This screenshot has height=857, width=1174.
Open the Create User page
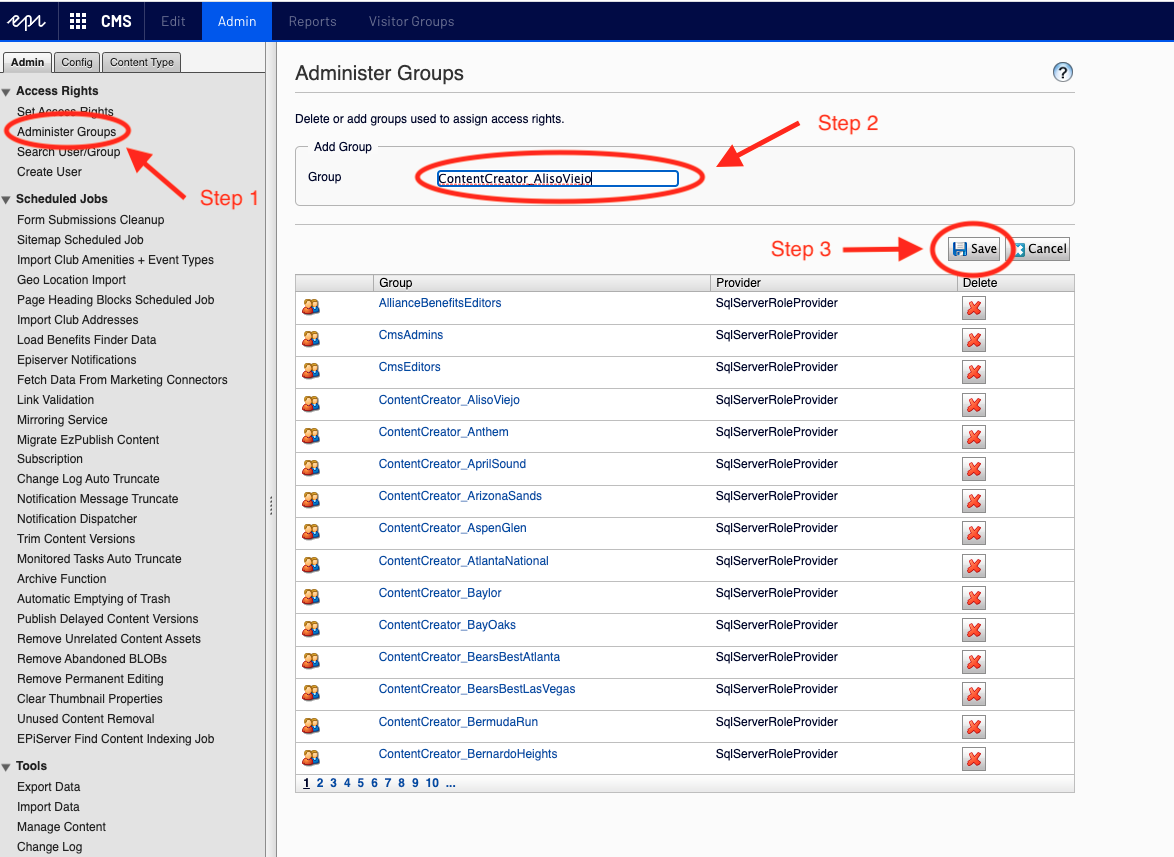pyautogui.click(x=49, y=171)
